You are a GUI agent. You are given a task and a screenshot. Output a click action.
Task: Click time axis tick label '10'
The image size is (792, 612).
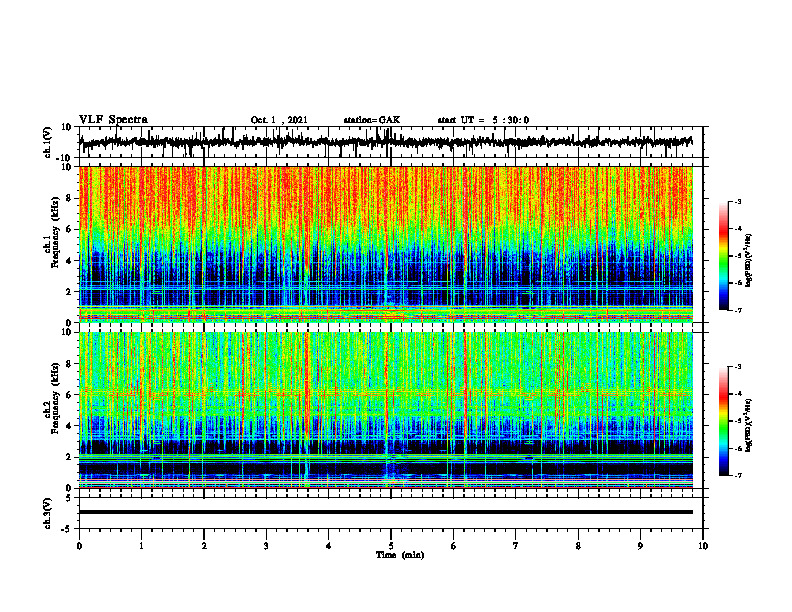coord(703,546)
